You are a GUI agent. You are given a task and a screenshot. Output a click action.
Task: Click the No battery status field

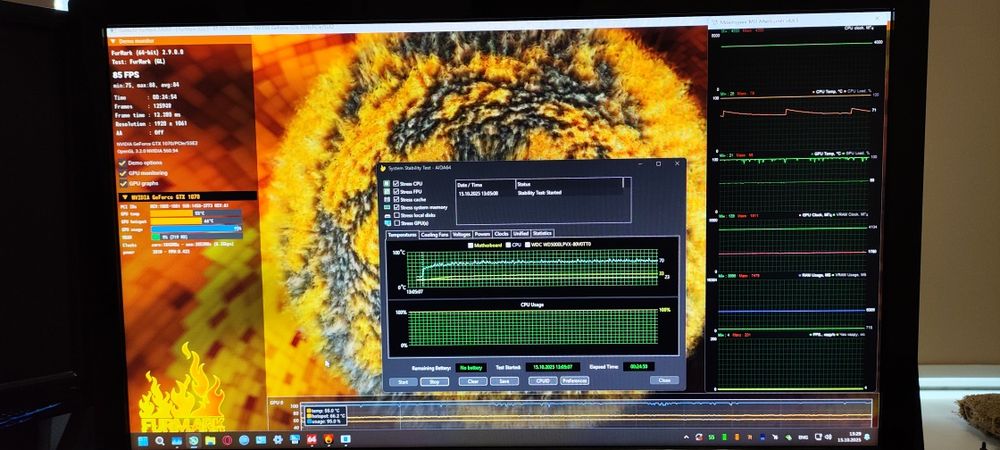pos(471,368)
